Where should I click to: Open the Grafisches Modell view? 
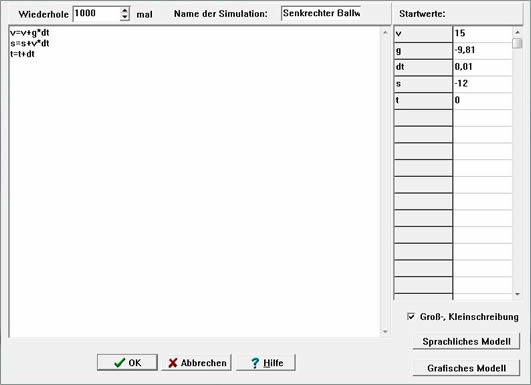[x=466, y=368]
